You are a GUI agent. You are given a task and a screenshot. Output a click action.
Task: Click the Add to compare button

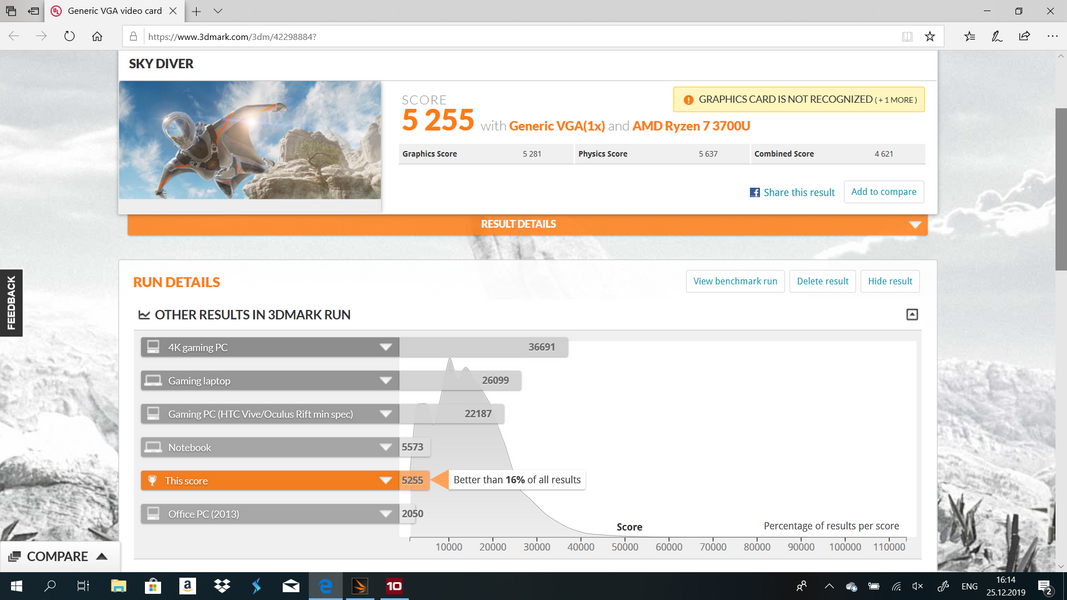883,192
